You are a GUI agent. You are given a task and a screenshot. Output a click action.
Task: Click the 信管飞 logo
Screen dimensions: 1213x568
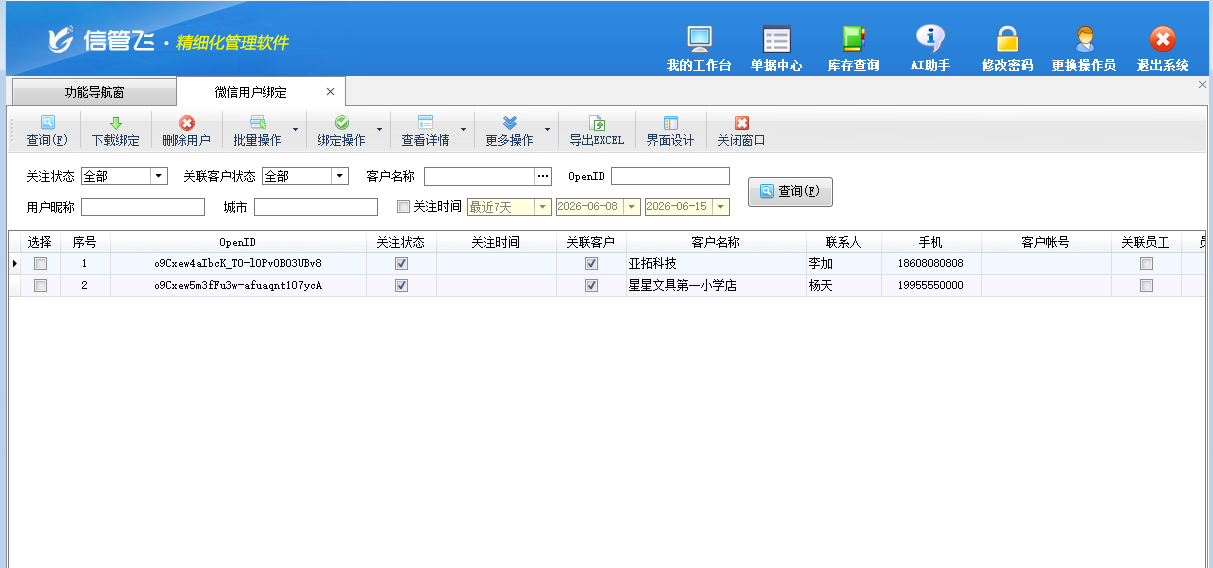pos(102,41)
